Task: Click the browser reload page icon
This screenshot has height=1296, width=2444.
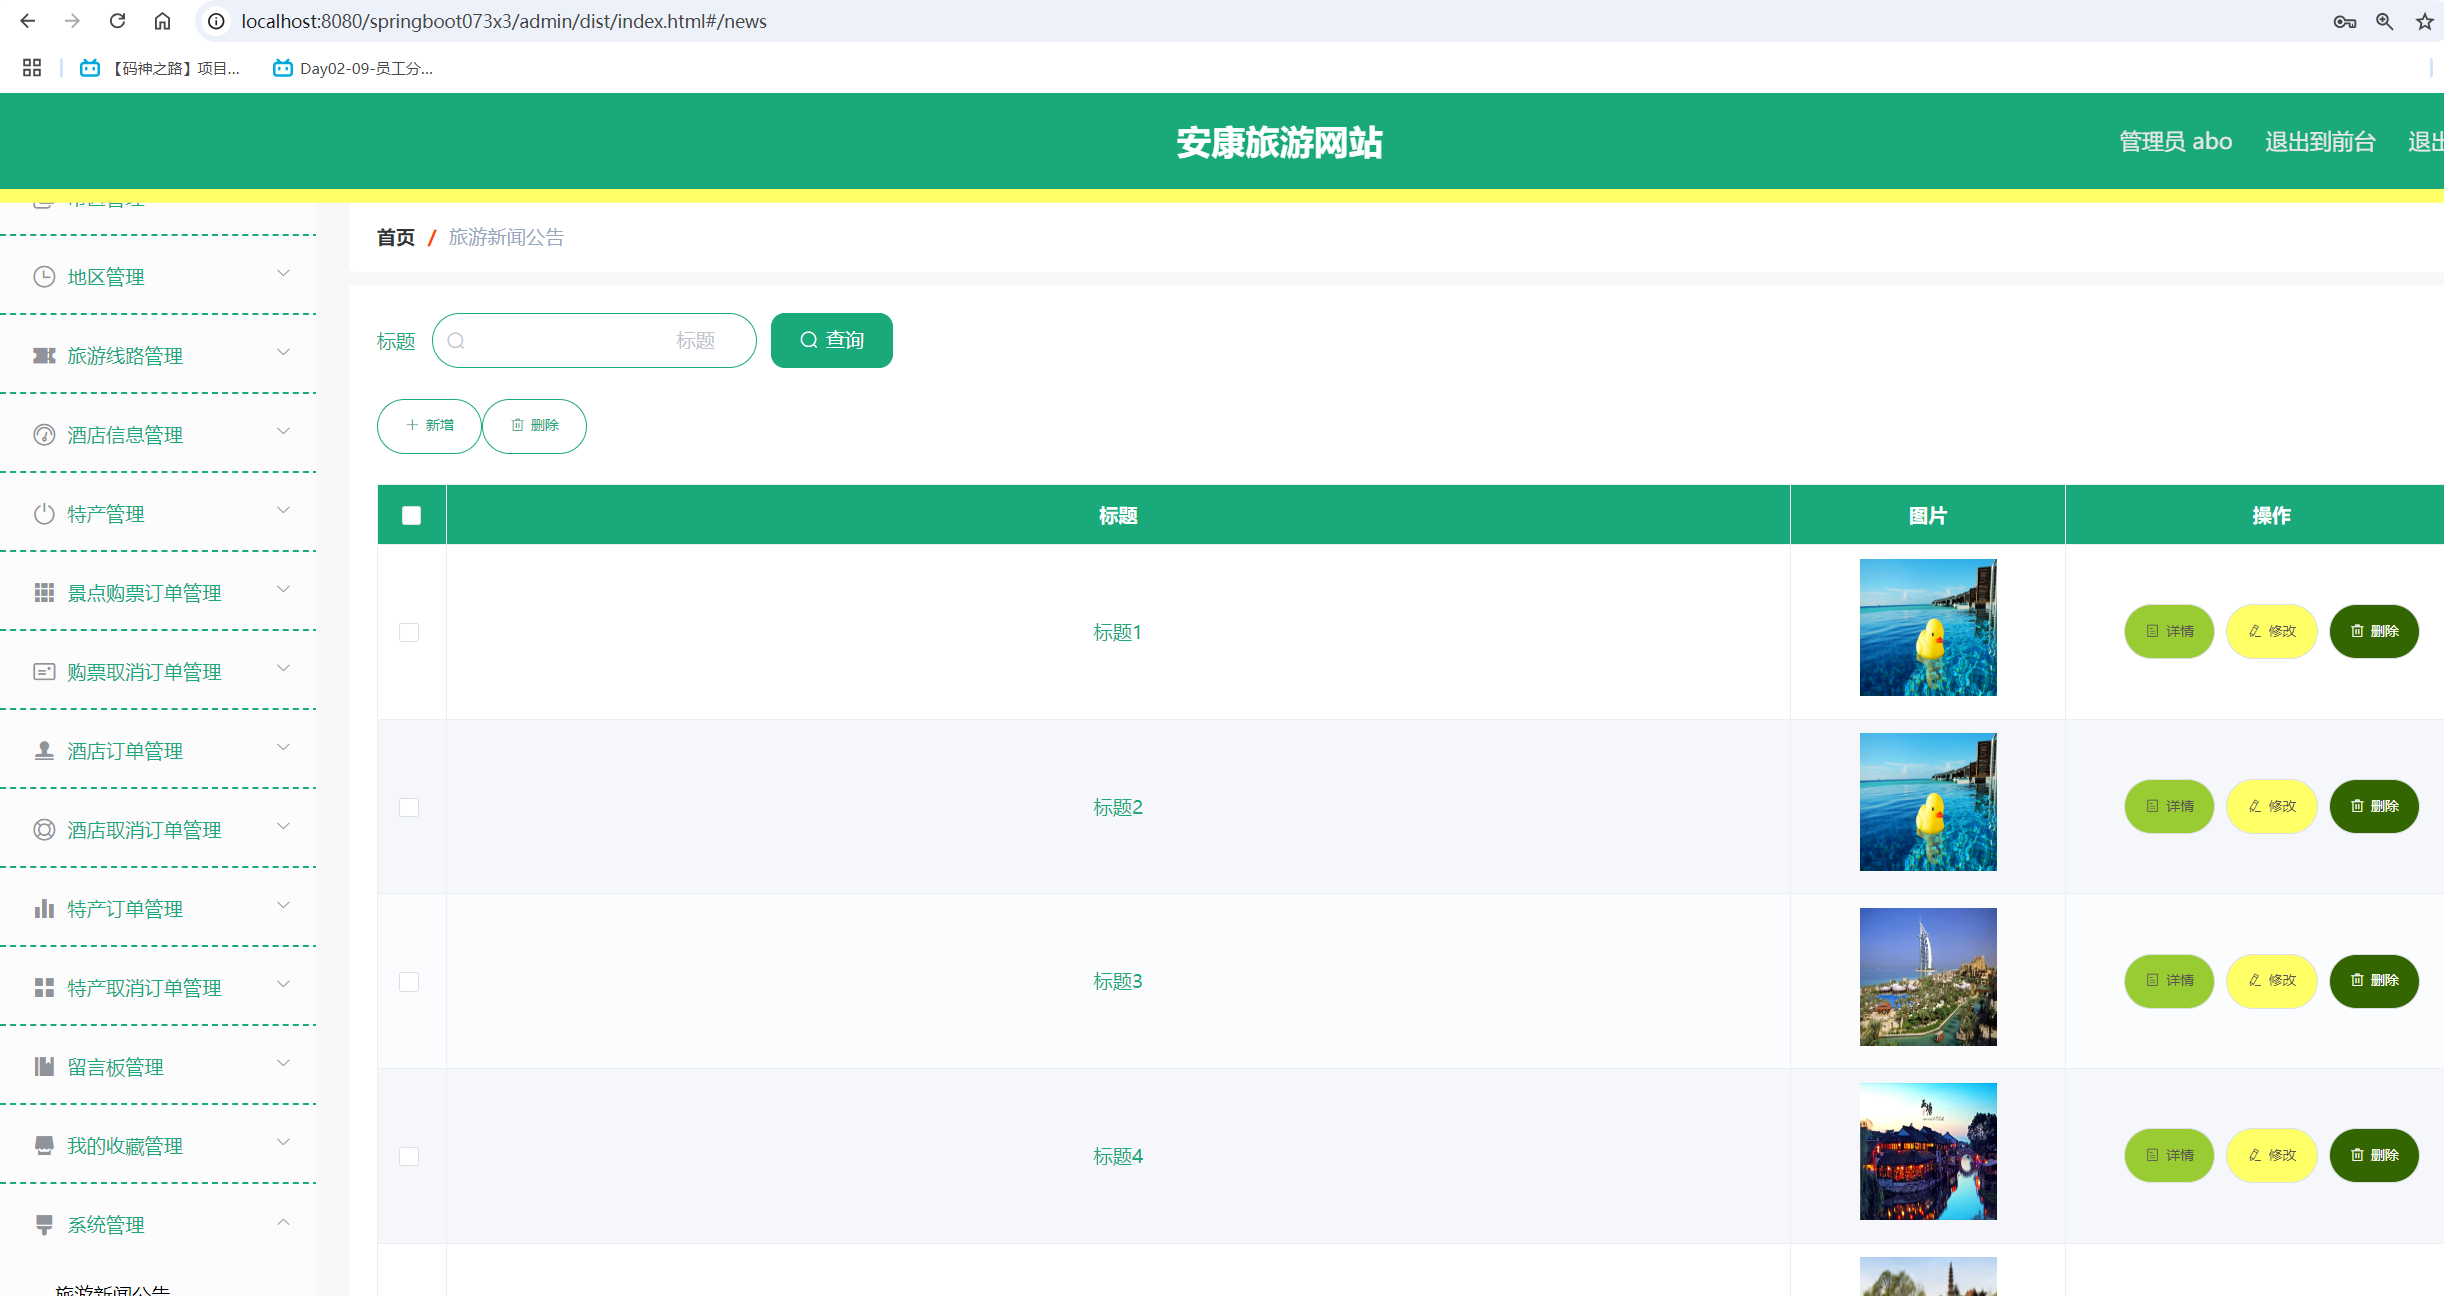Action: (x=117, y=21)
